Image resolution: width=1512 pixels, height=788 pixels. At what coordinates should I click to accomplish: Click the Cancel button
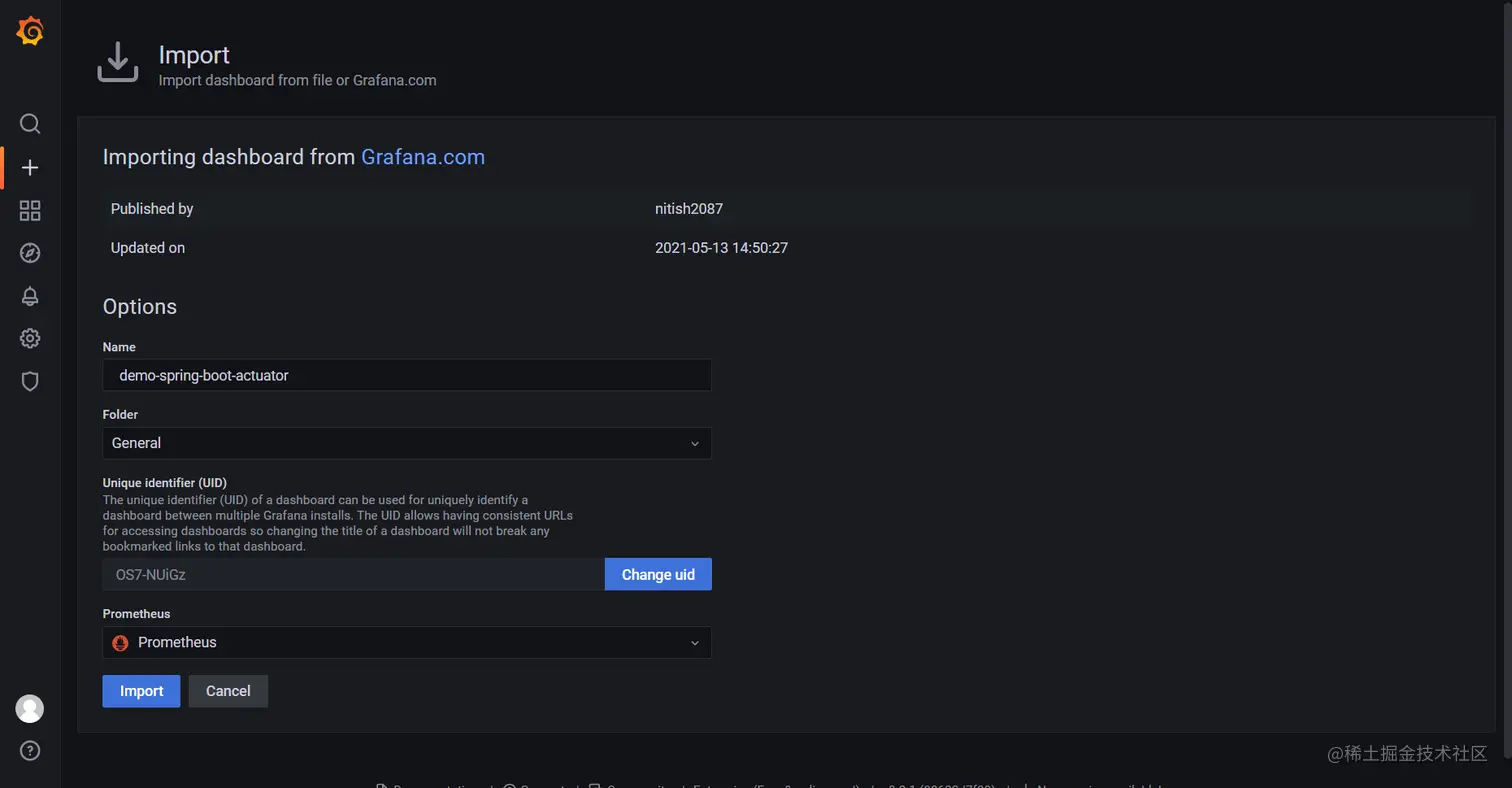click(228, 691)
